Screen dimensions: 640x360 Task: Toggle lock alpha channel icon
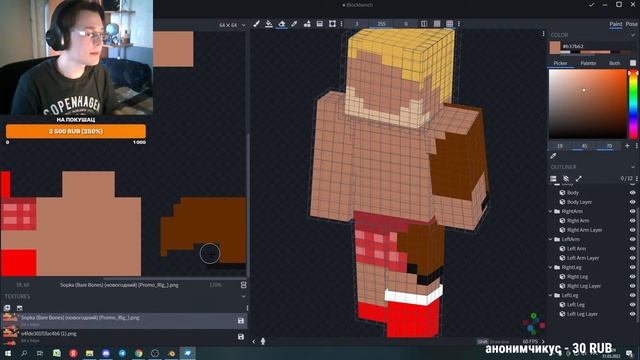(x=437, y=24)
